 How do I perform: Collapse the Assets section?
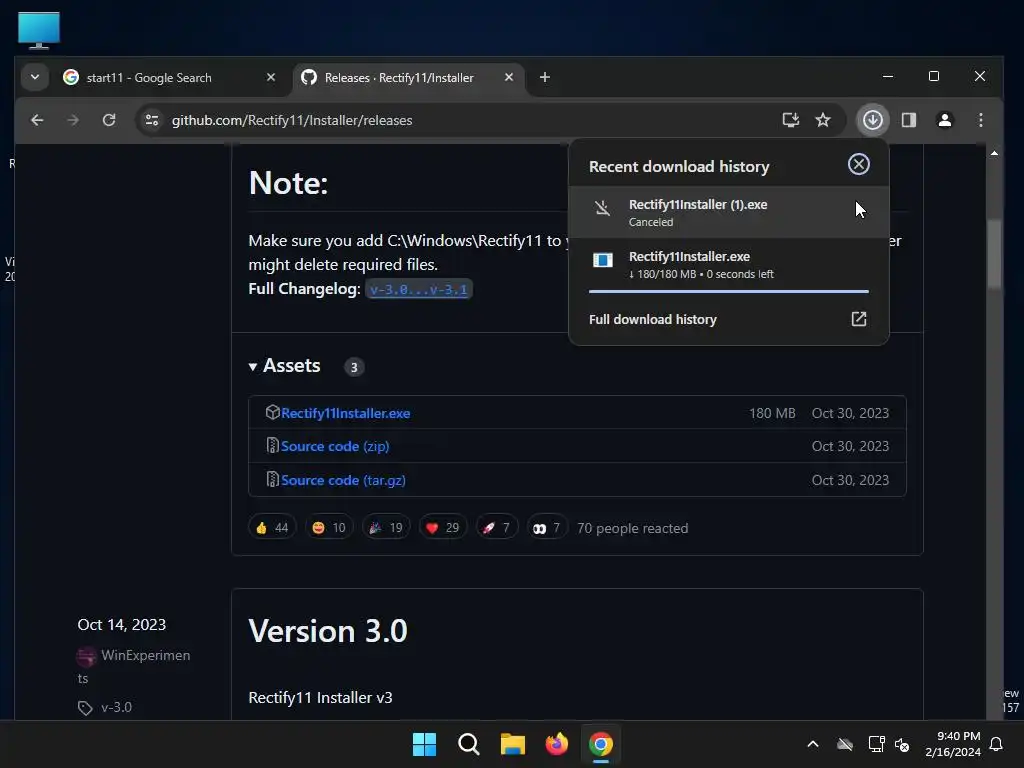click(285, 366)
